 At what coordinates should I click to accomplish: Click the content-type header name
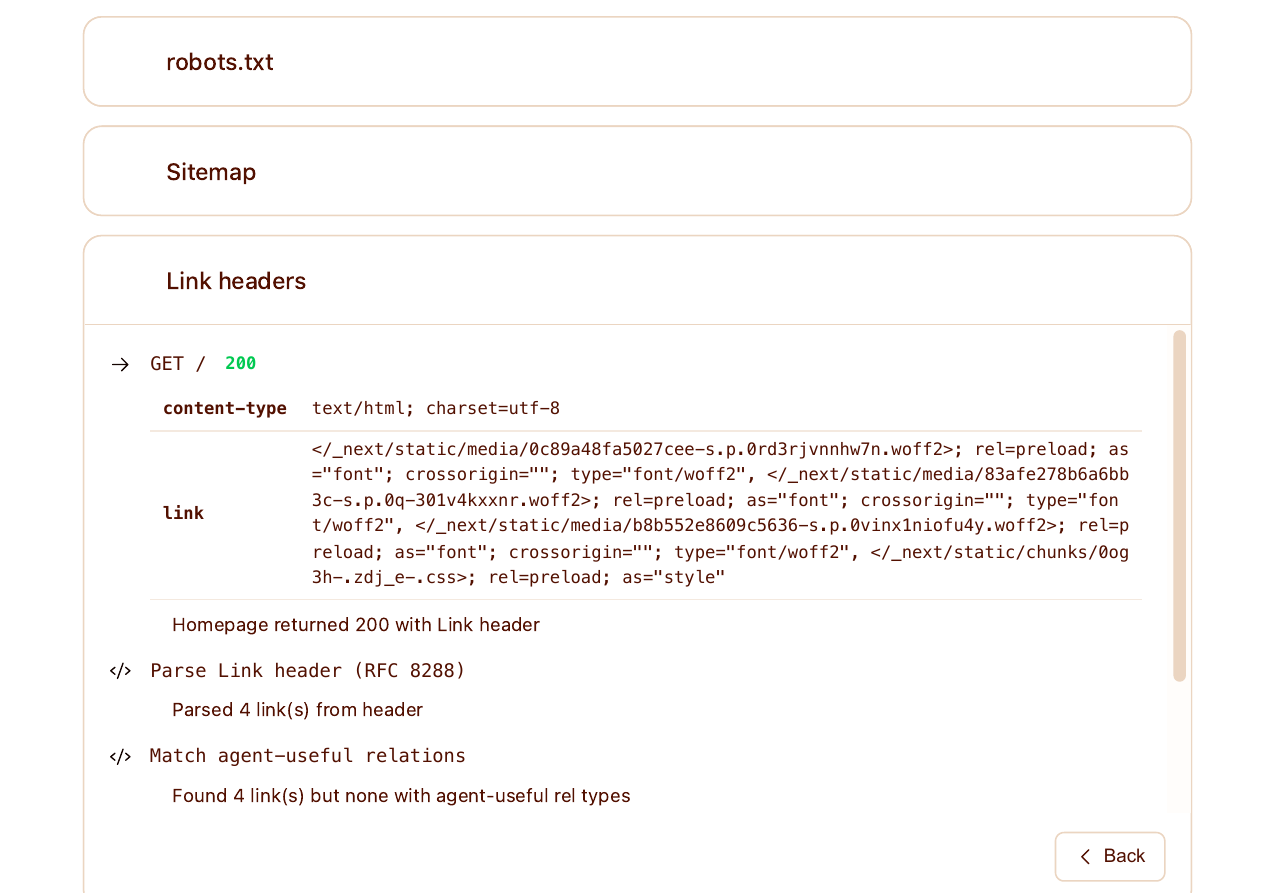pos(225,408)
